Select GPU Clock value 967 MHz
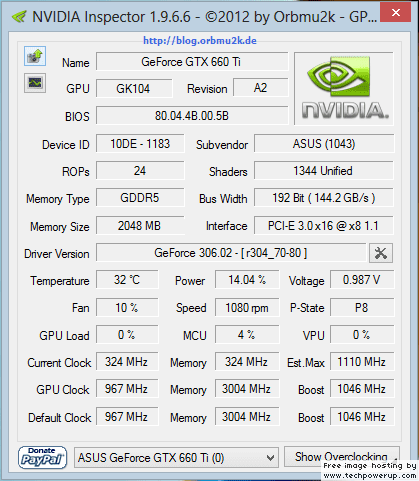The image size is (419, 481). [x=127, y=389]
